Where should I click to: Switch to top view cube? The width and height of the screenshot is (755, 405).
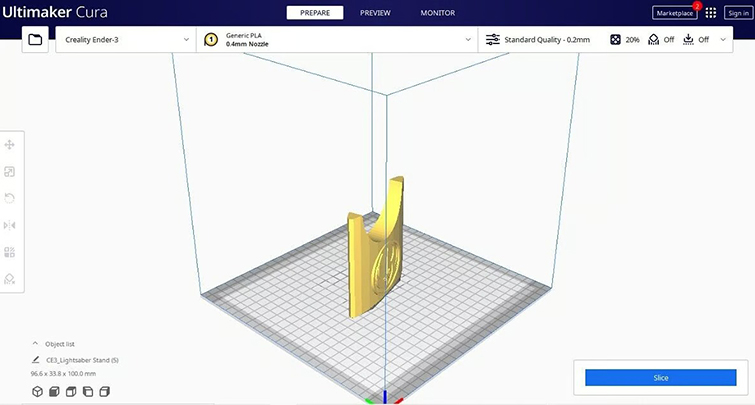point(71,392)
